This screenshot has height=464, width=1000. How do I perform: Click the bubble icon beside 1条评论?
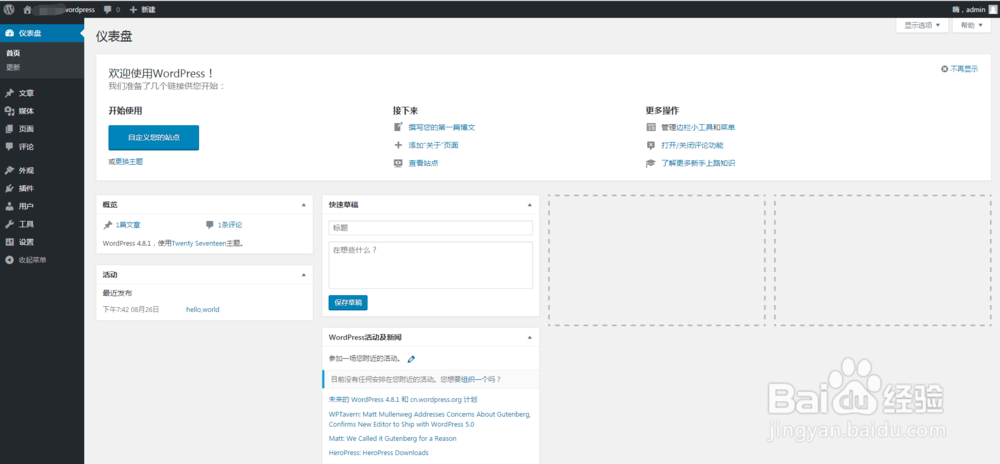coord(210,225)
